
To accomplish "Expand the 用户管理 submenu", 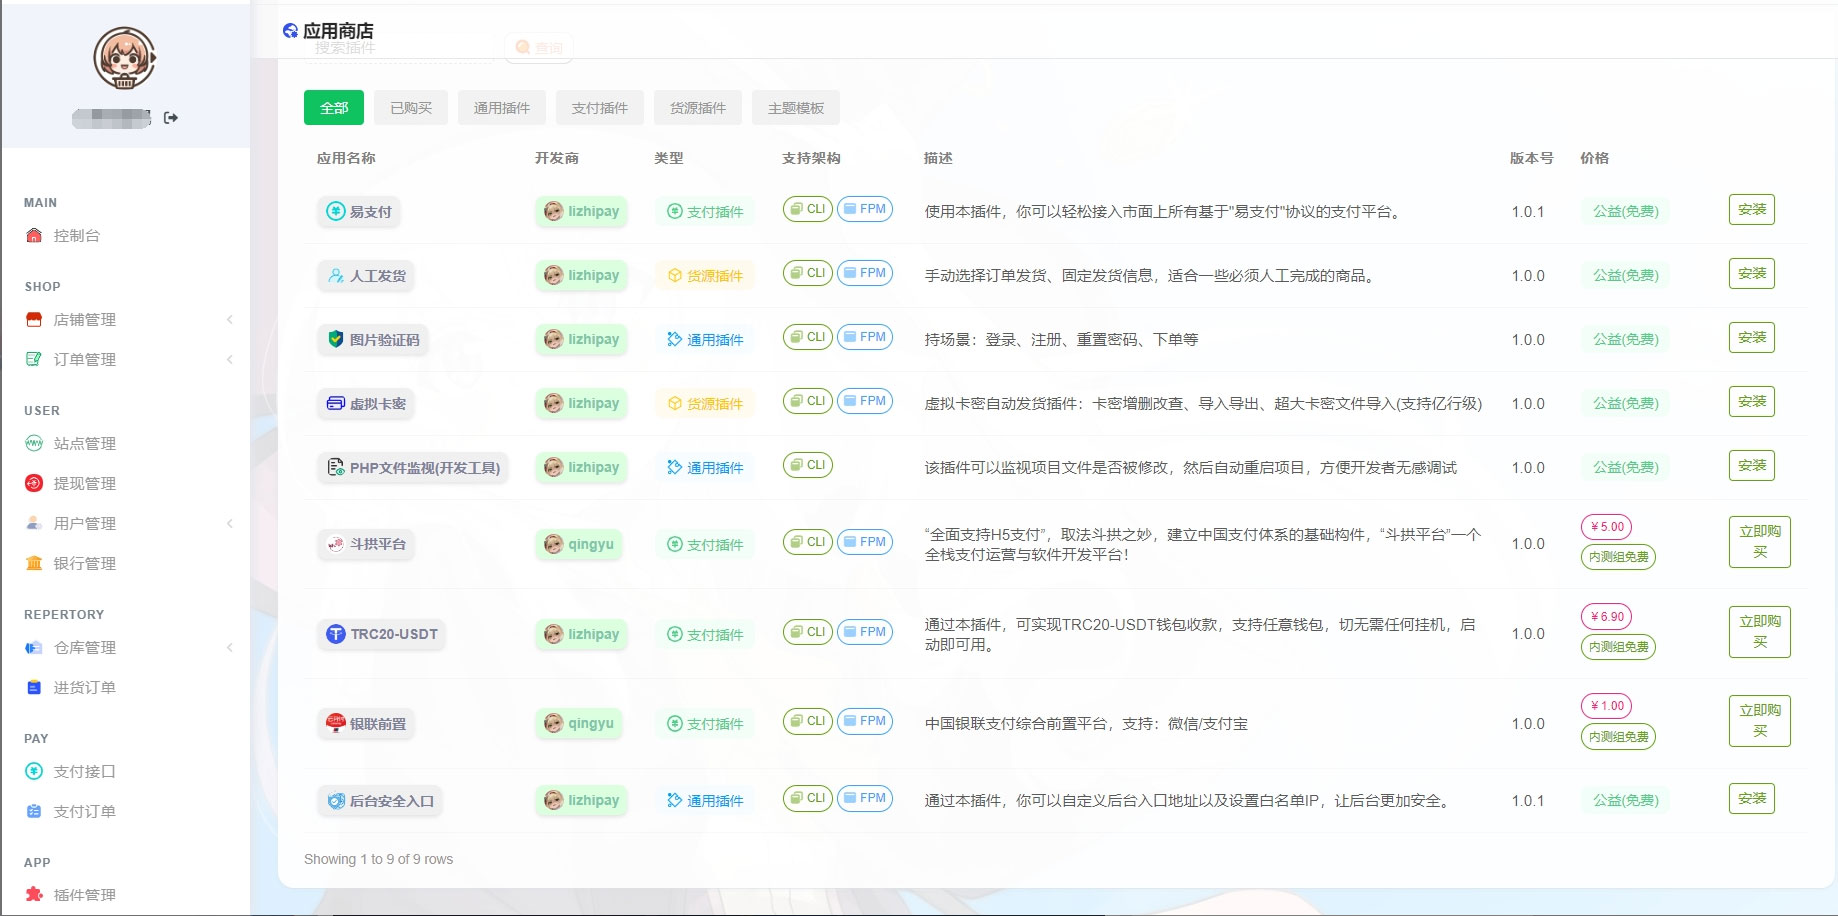I will 230,523.
